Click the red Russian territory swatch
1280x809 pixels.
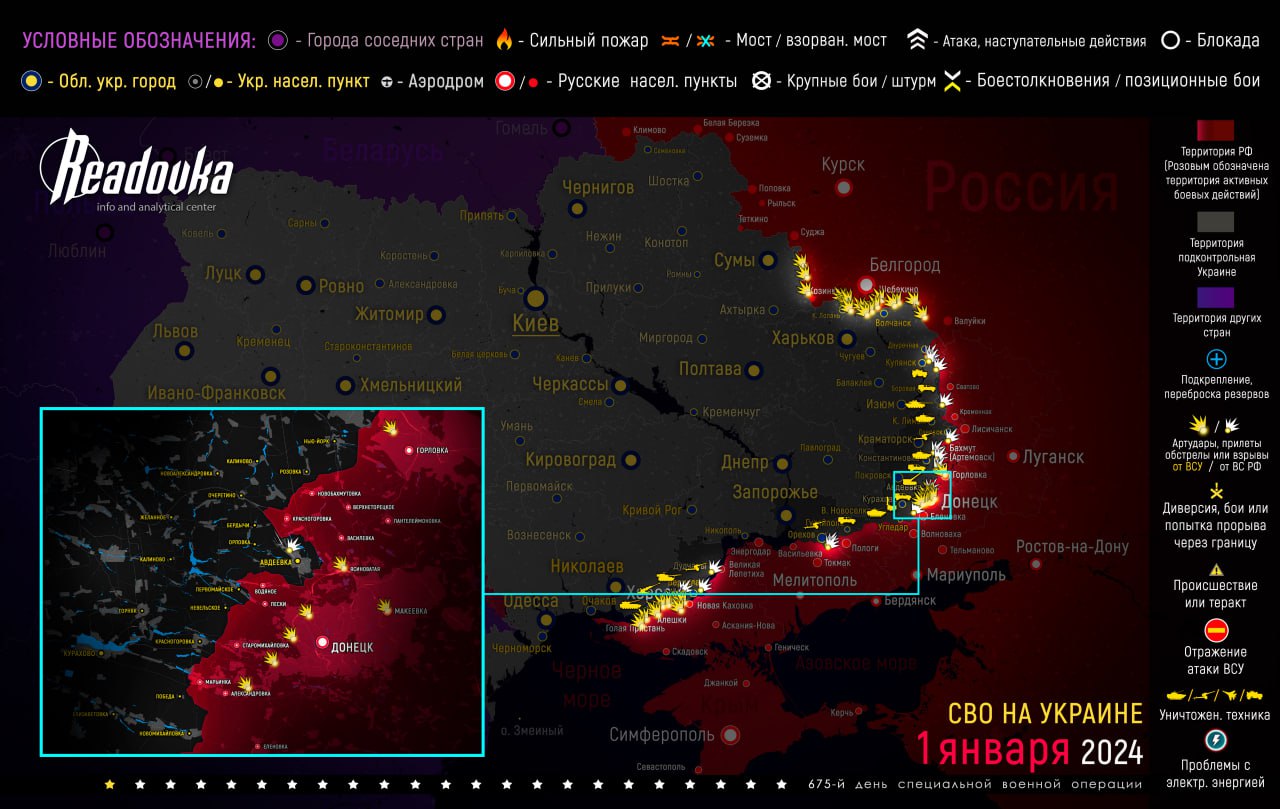[x=1216, y=132]
